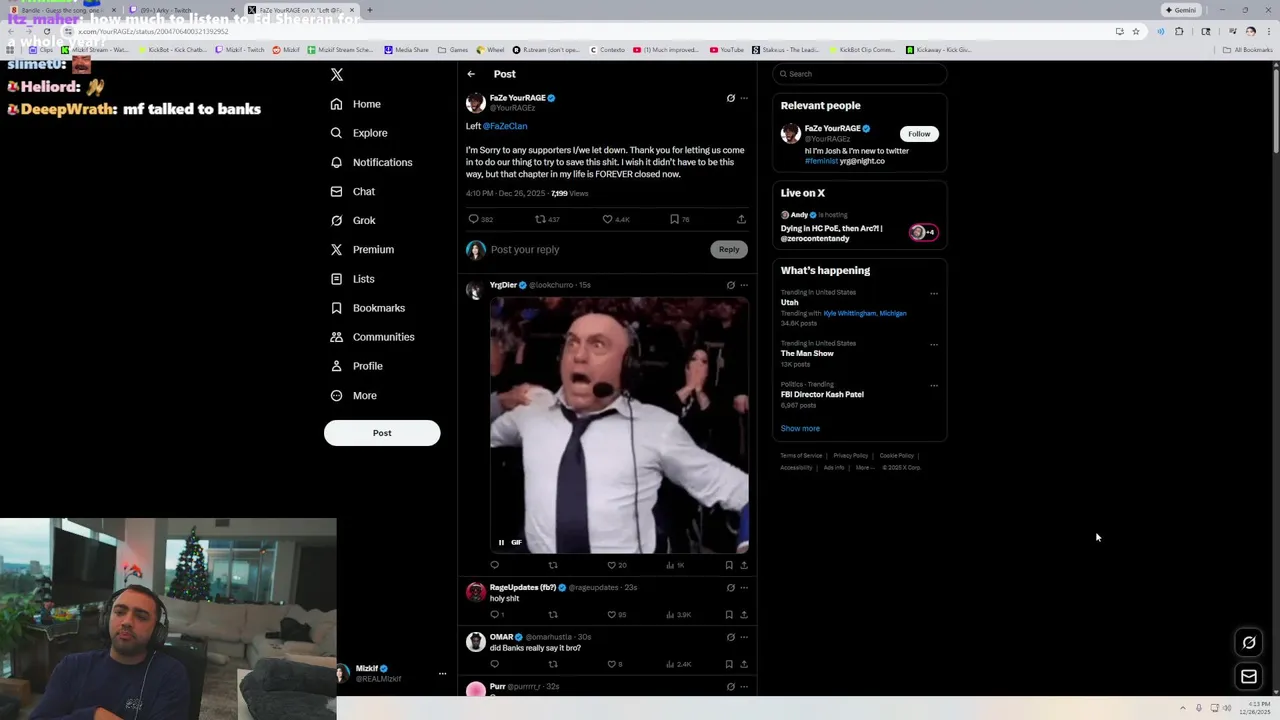Open more options for The Man Show trend
Viewport: 1280px width, 720px height.
[x=934, y=345]
